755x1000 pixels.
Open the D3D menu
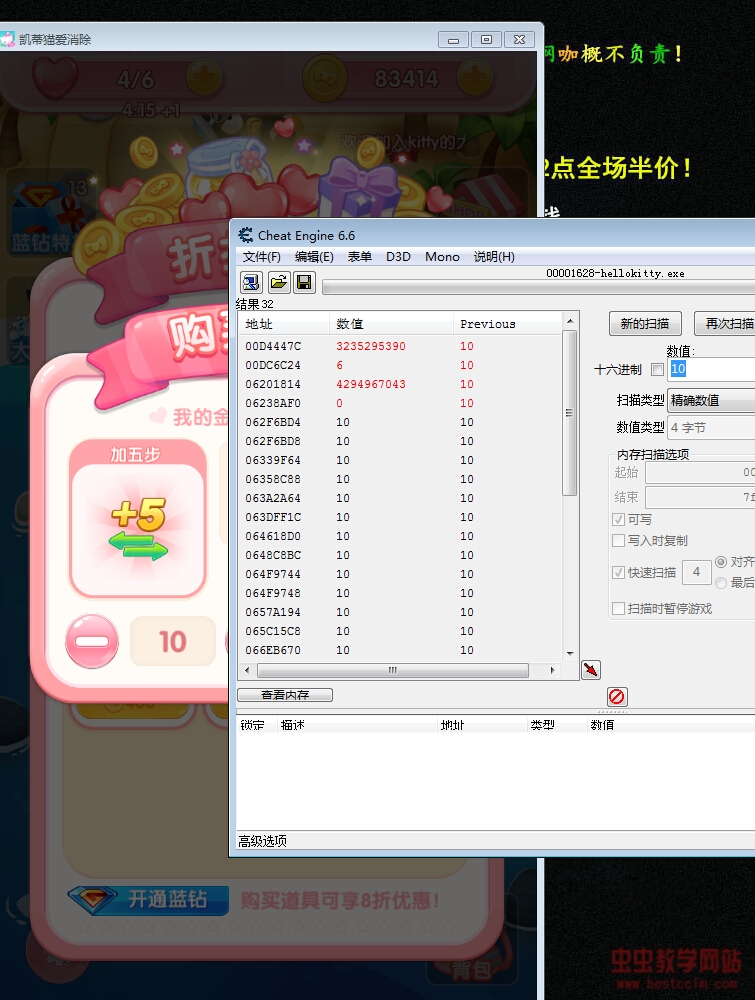tap(398, 256)
